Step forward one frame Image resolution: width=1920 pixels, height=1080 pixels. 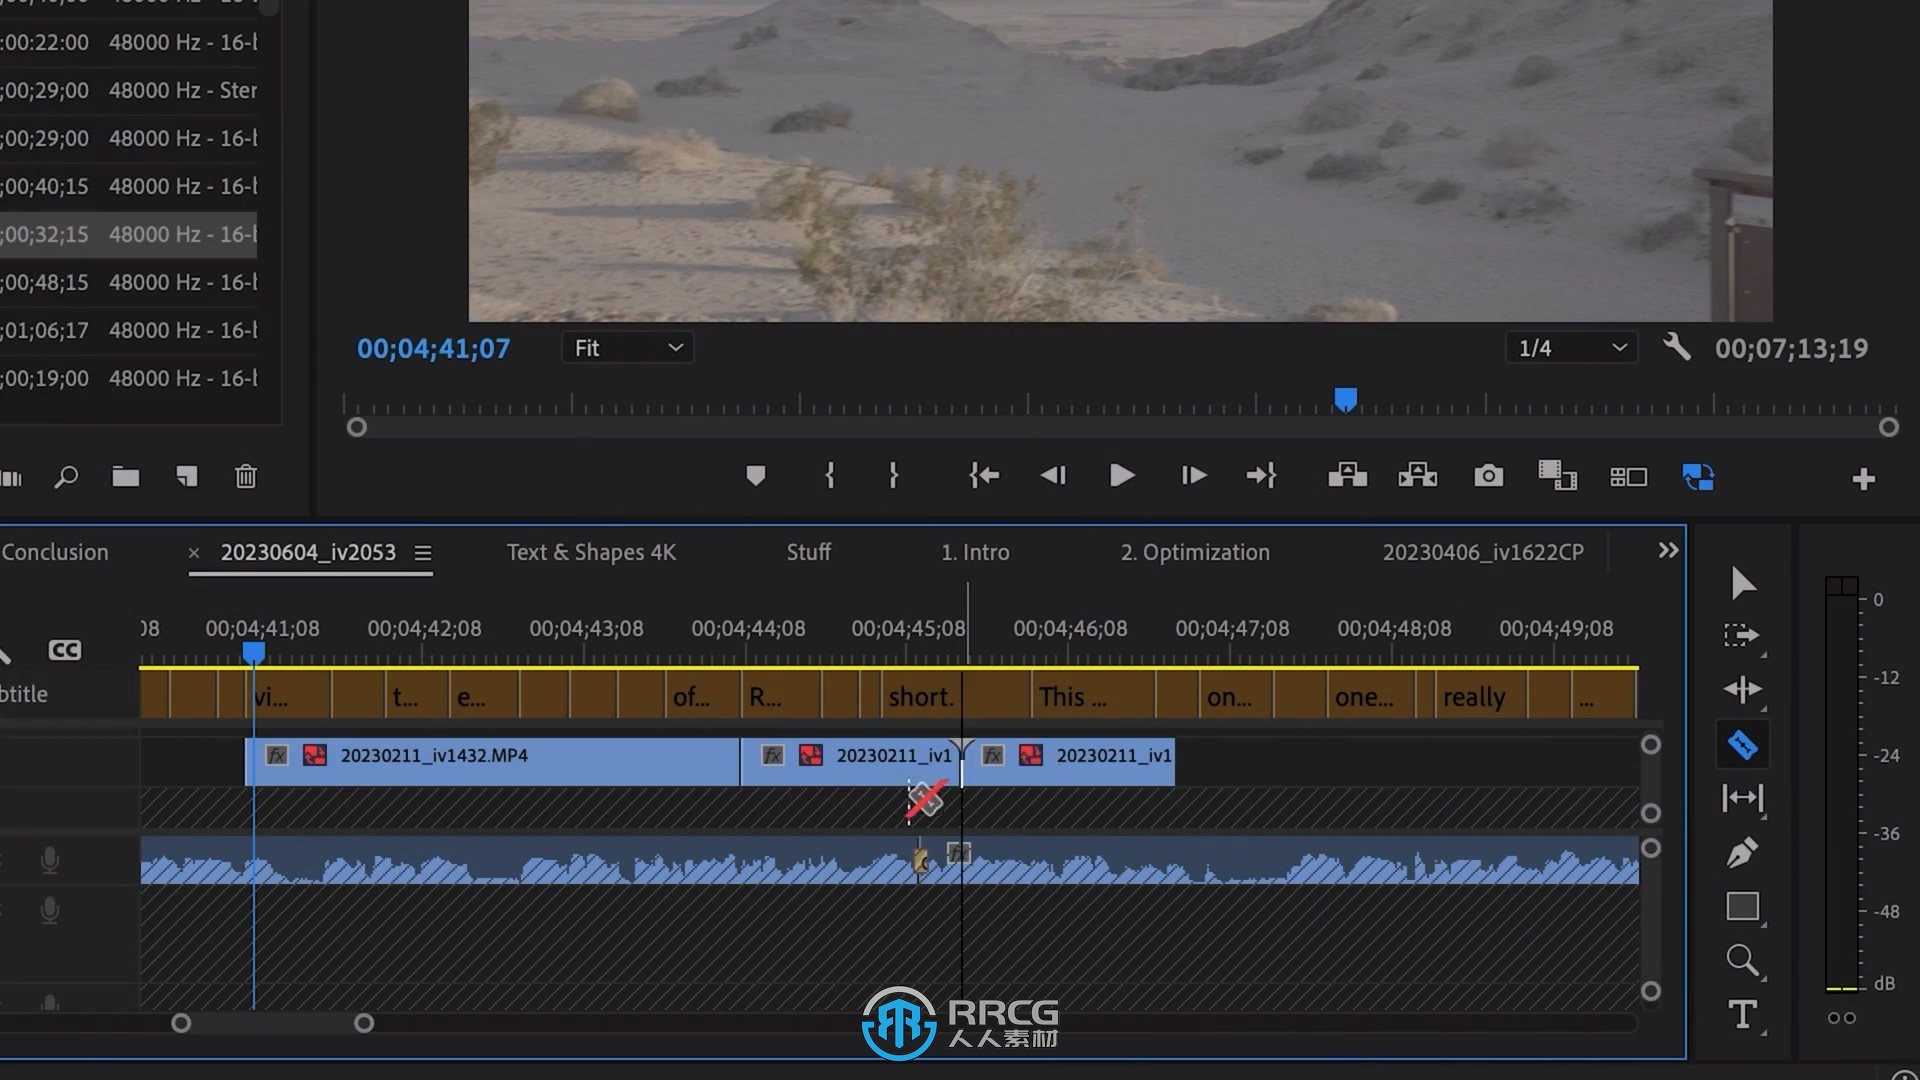tap(1193, 476)
